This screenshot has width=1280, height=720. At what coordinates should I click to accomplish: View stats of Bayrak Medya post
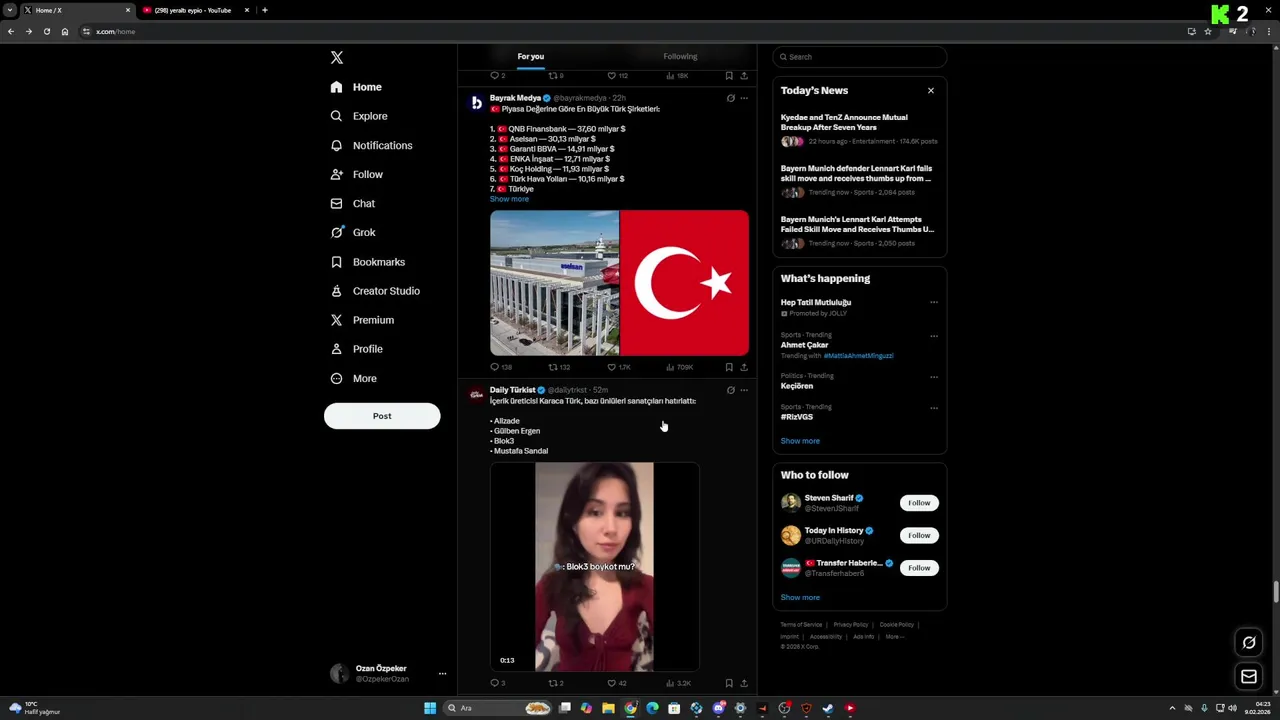point(679,367)
